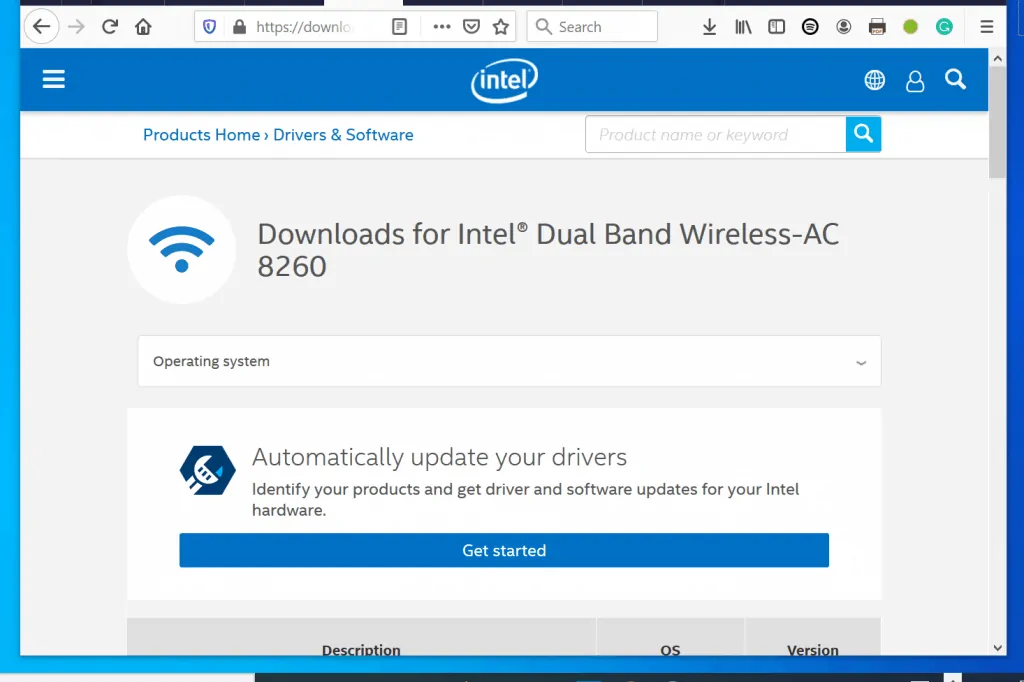The image size is (1024, 682).
Task: Open page actions three-dot menu
Action: click(442, 27)
